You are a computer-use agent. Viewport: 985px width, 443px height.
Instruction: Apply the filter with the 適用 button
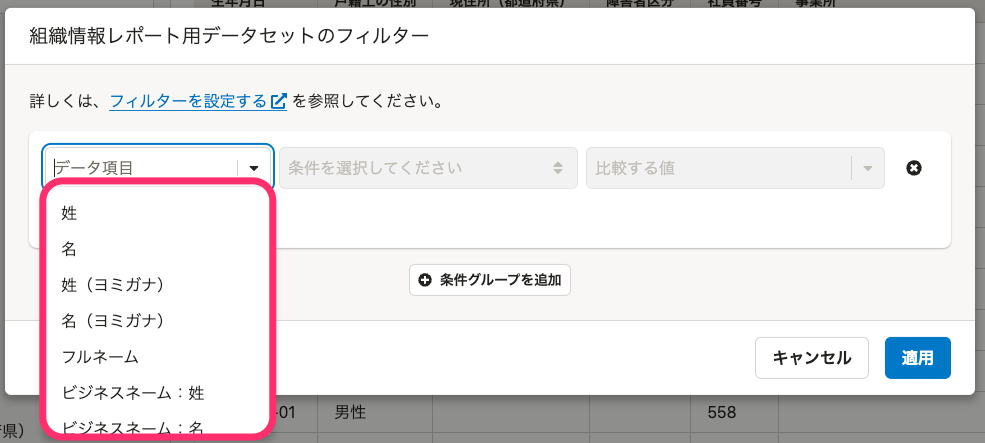pos(918,358)
